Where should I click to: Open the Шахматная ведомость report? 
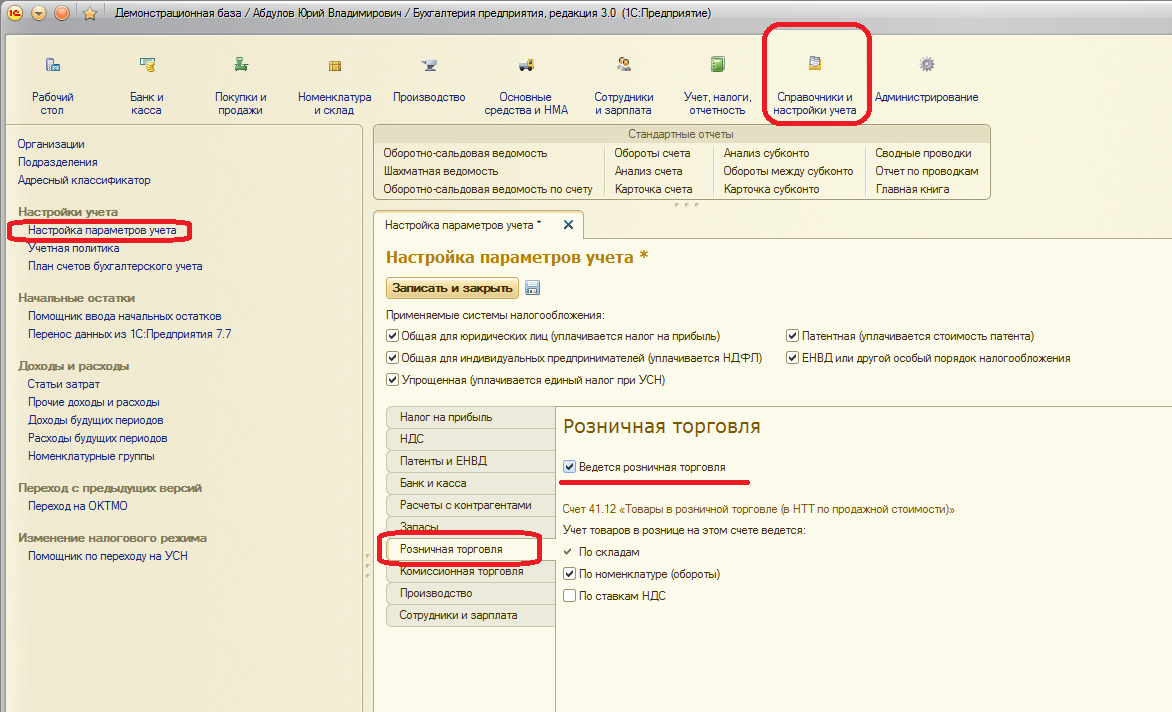click(440, 171)
